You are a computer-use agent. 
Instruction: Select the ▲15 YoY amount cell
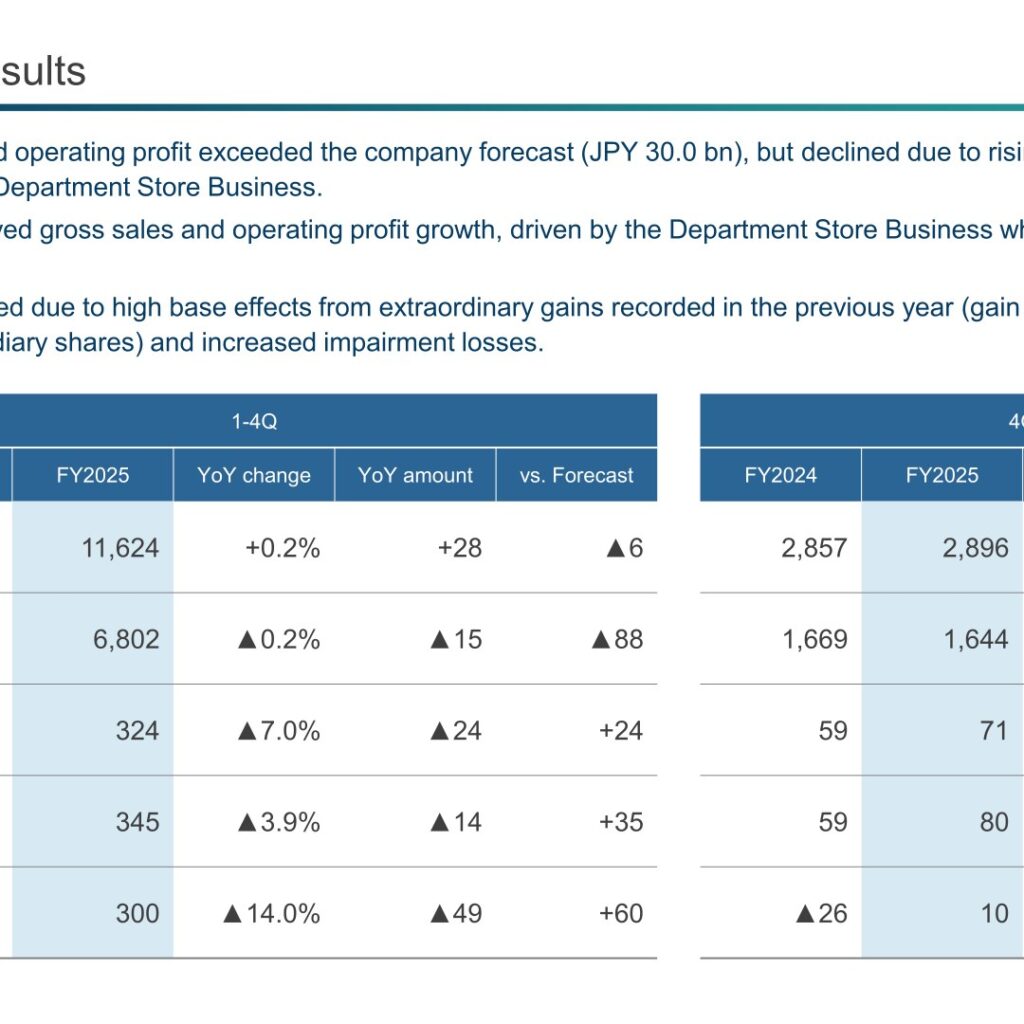coord(456,639)
